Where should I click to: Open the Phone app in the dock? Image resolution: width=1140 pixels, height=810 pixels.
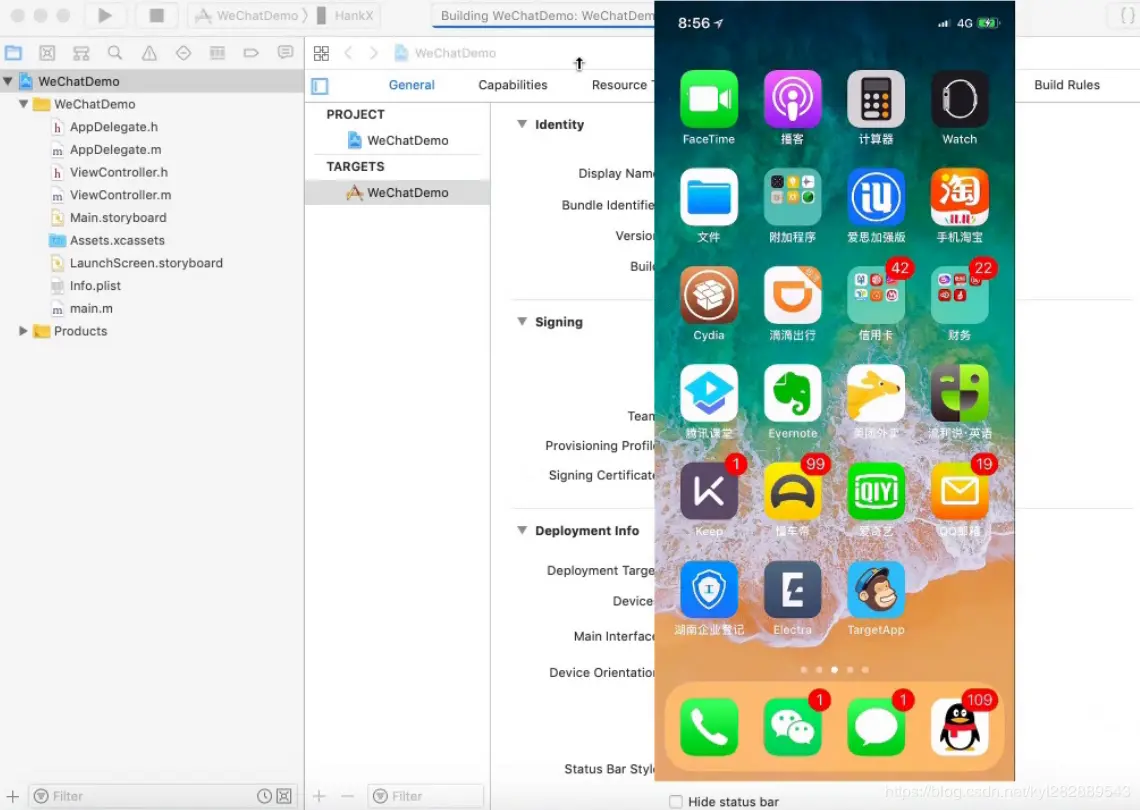tap(709, 727)
